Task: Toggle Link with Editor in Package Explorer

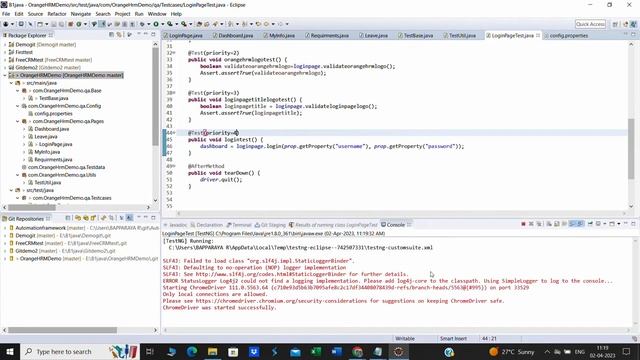Action: coord(119,35)
